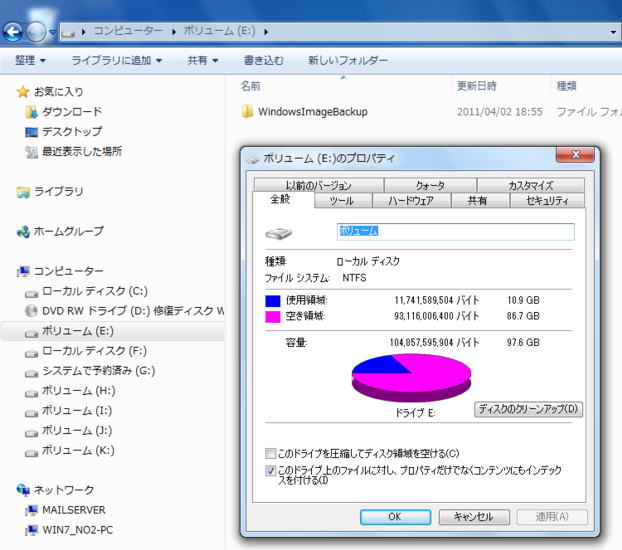The width and height of the screenshot is (622, 550).
Task: Click the ネットワーク icon in sidebar
Action: coord(23,490)
